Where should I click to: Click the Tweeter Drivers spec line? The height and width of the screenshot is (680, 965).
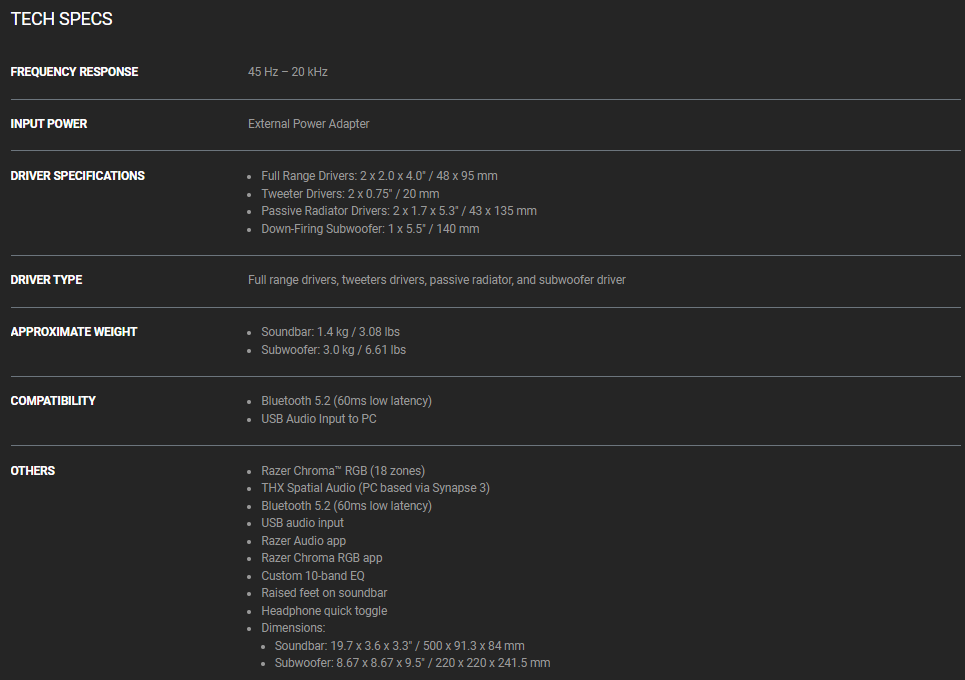[350, 194]
